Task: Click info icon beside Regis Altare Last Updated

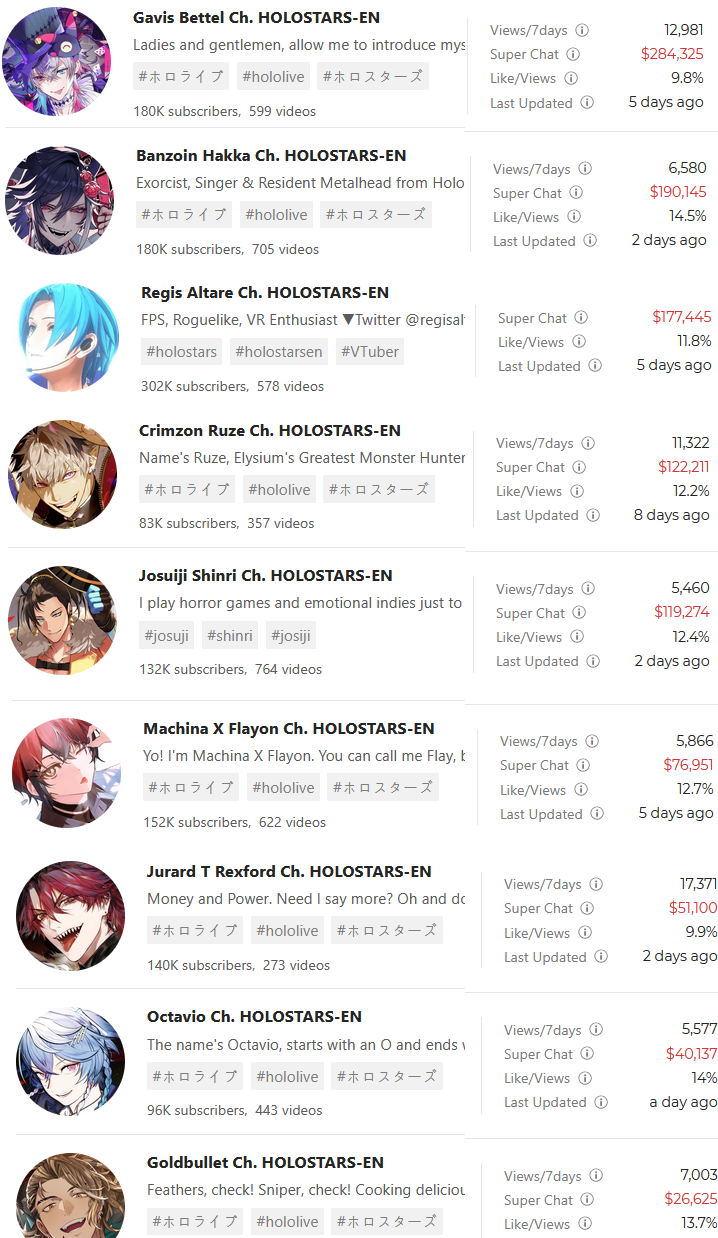Action: 595,366
